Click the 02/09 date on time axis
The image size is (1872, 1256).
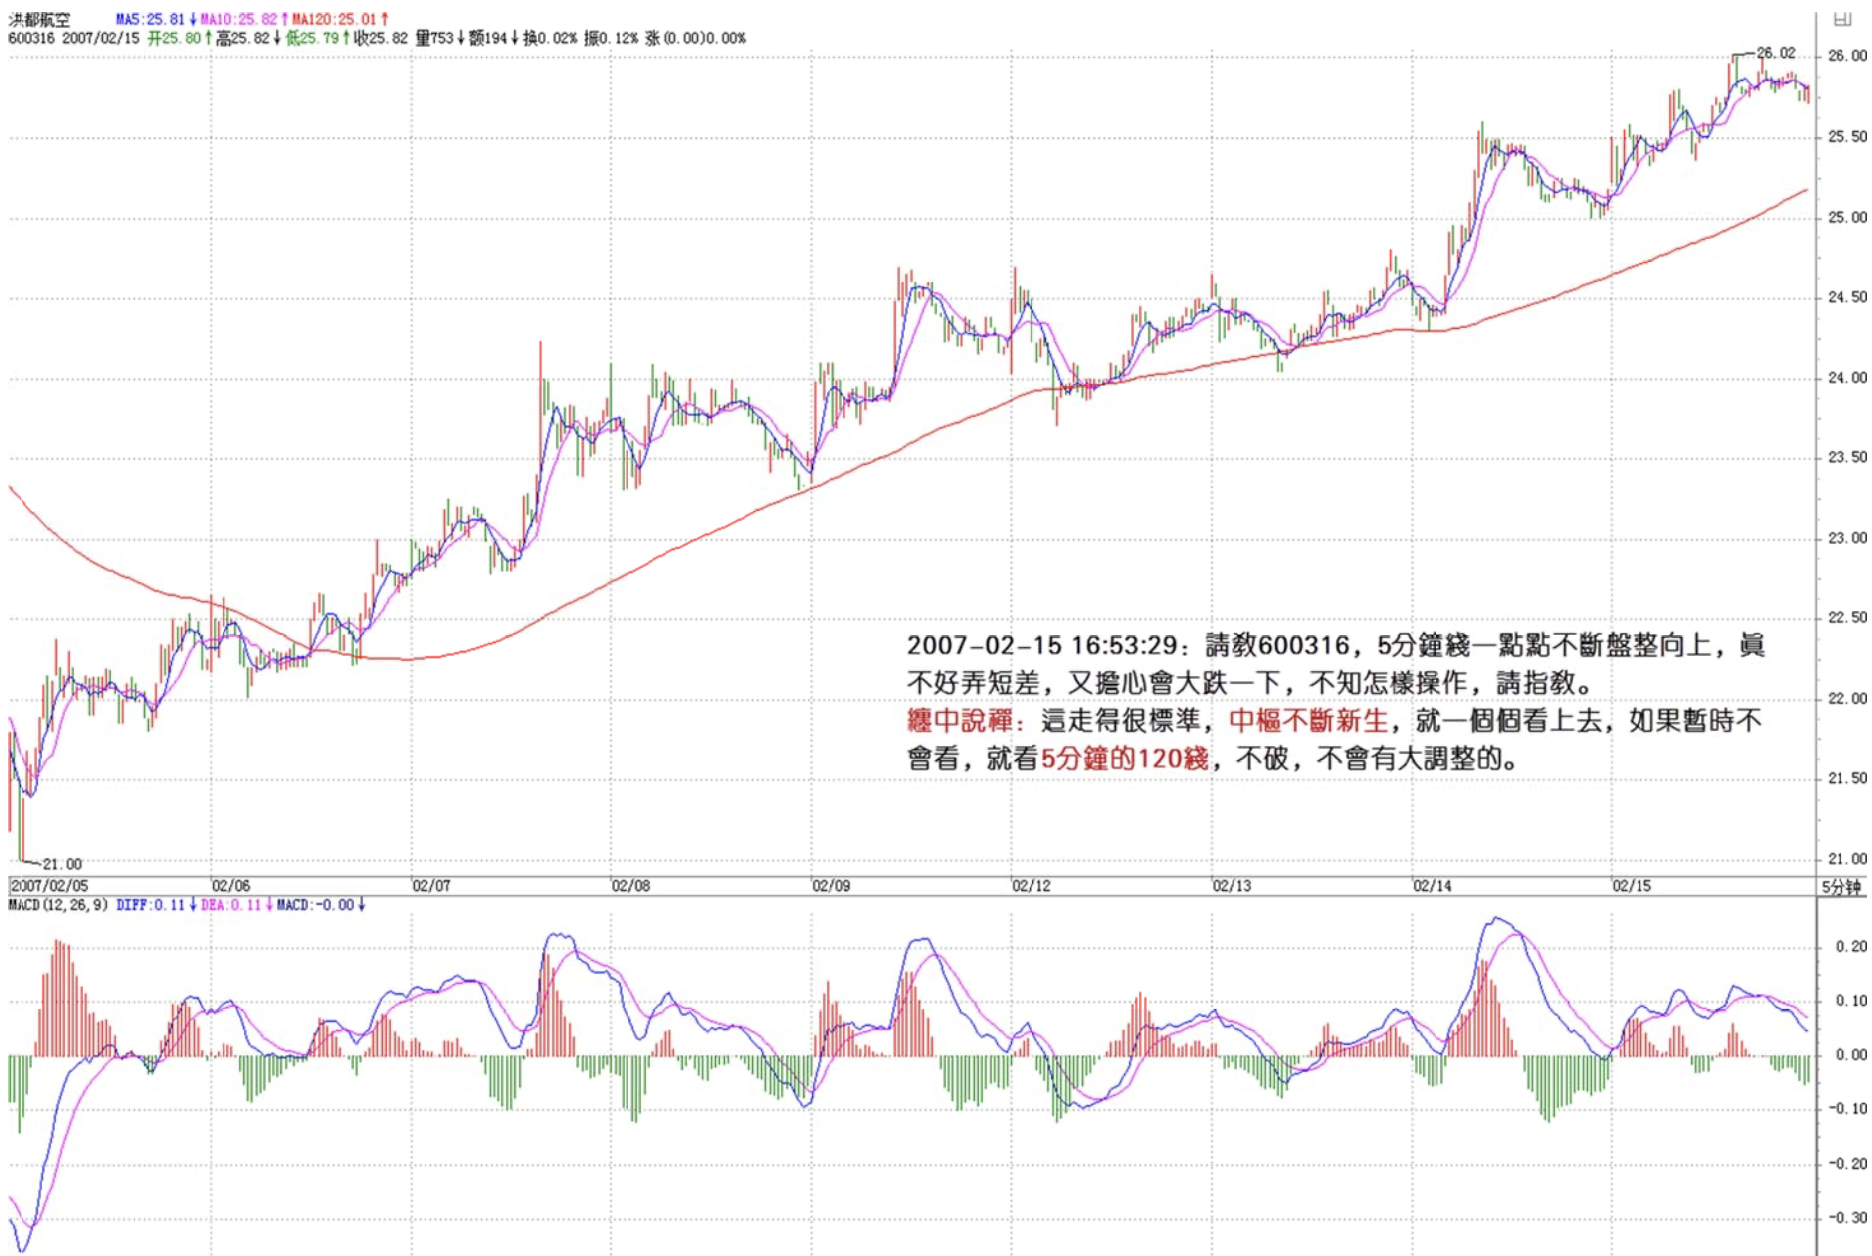(x=831, y=886)
